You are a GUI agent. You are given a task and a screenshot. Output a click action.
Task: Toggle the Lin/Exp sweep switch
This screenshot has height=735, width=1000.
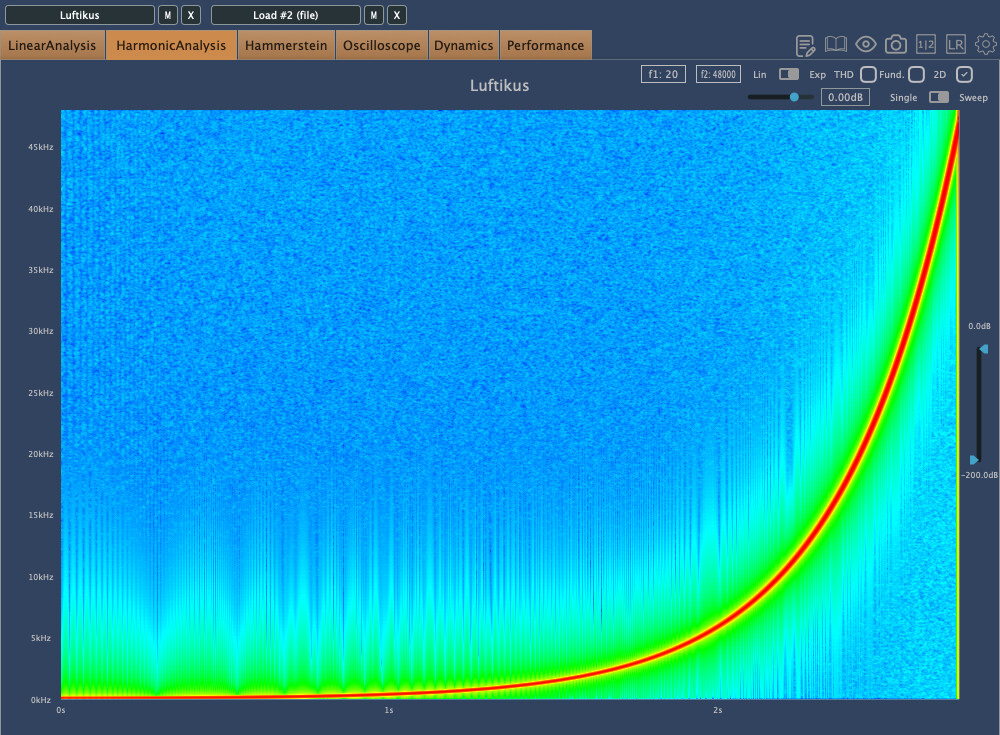click(x=789, y=74)
